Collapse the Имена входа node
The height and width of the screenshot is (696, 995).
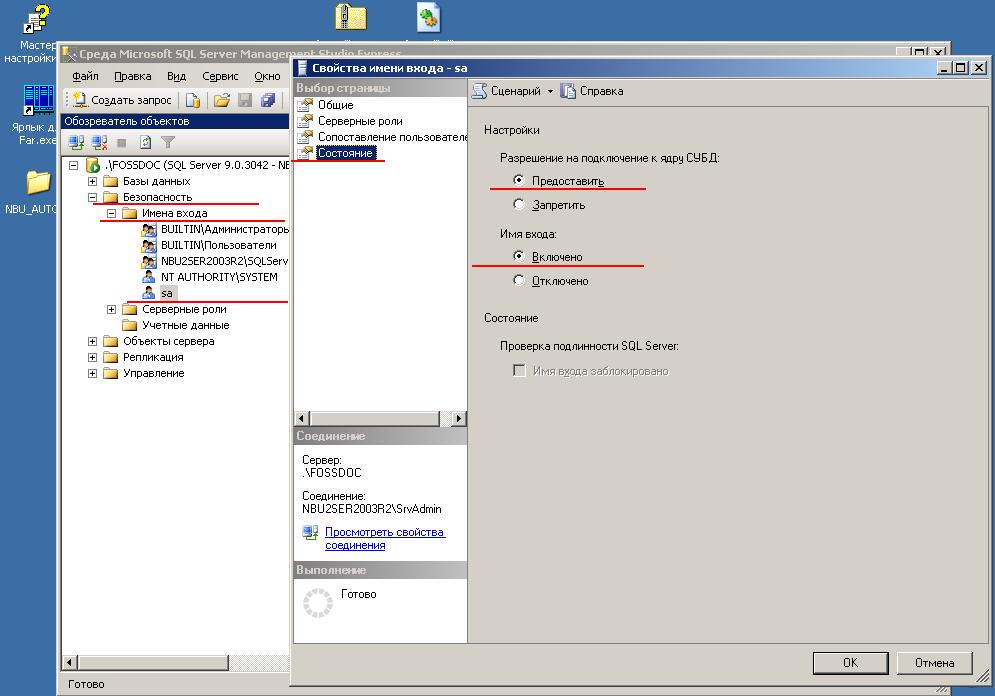[112, 213]
